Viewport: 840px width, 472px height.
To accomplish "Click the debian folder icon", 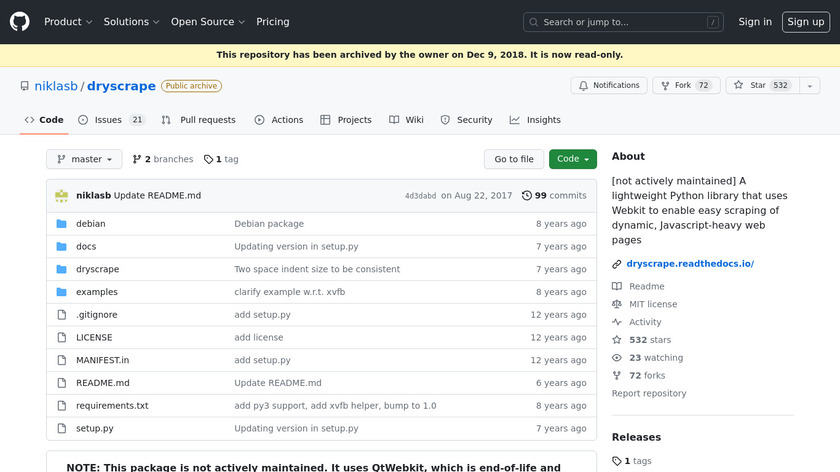I will 61,224.
